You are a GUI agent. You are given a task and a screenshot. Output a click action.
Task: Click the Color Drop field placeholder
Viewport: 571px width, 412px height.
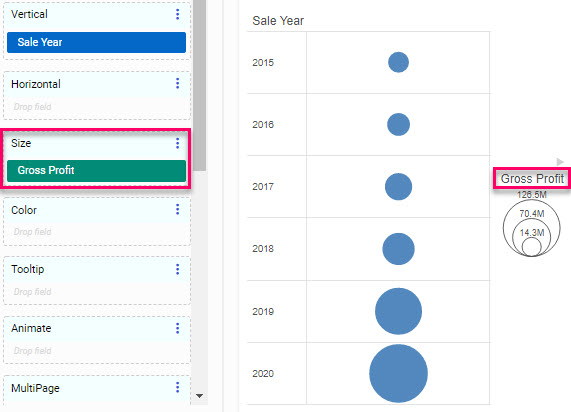pyautogui.click(x=32, y=232)
